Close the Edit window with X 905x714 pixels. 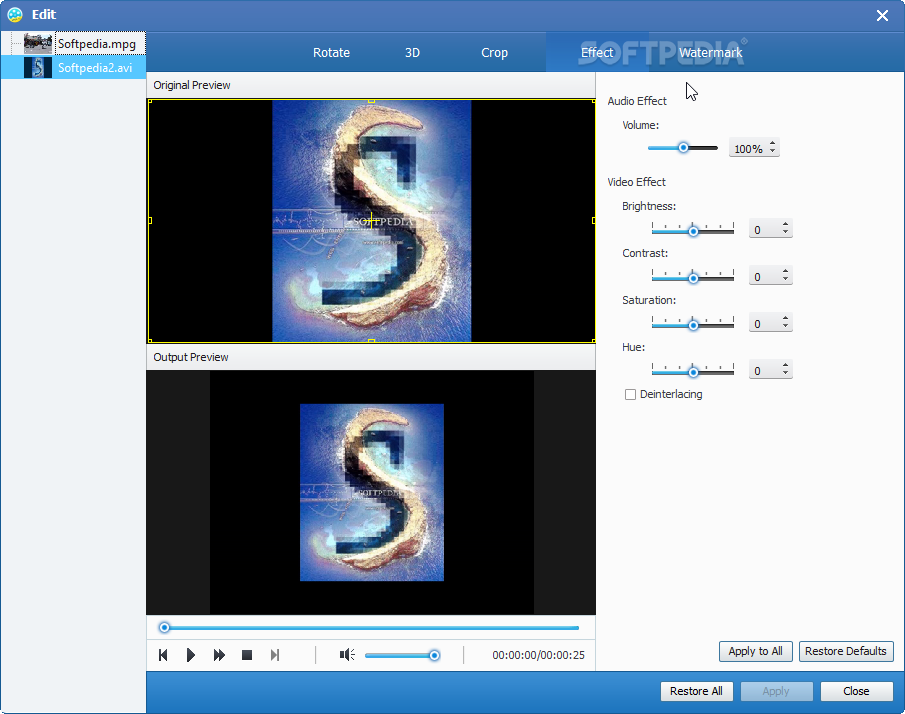point(882,16)
